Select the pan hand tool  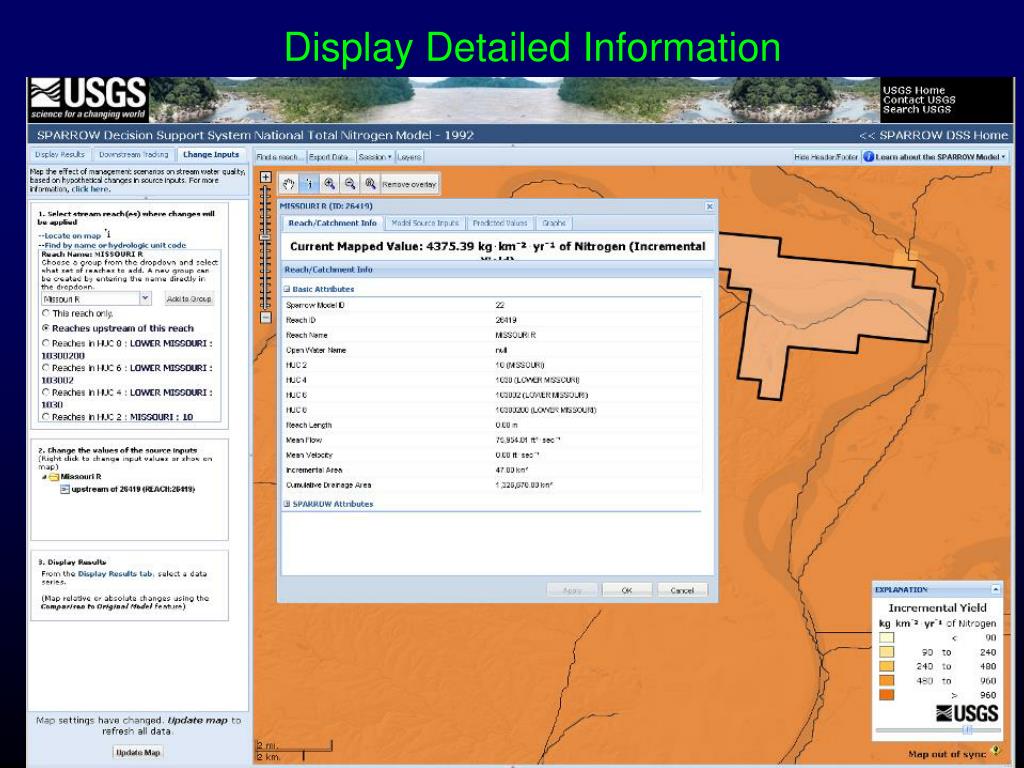(x=289, y=184)
